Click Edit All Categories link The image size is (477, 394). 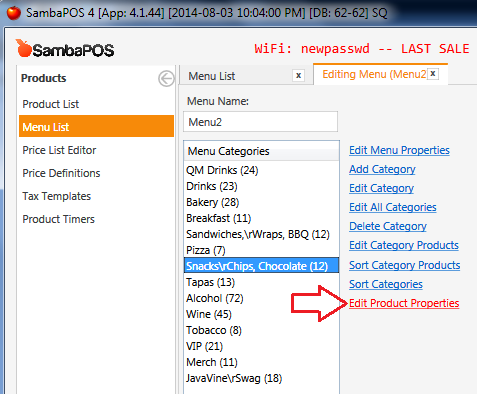coord(393,207)
